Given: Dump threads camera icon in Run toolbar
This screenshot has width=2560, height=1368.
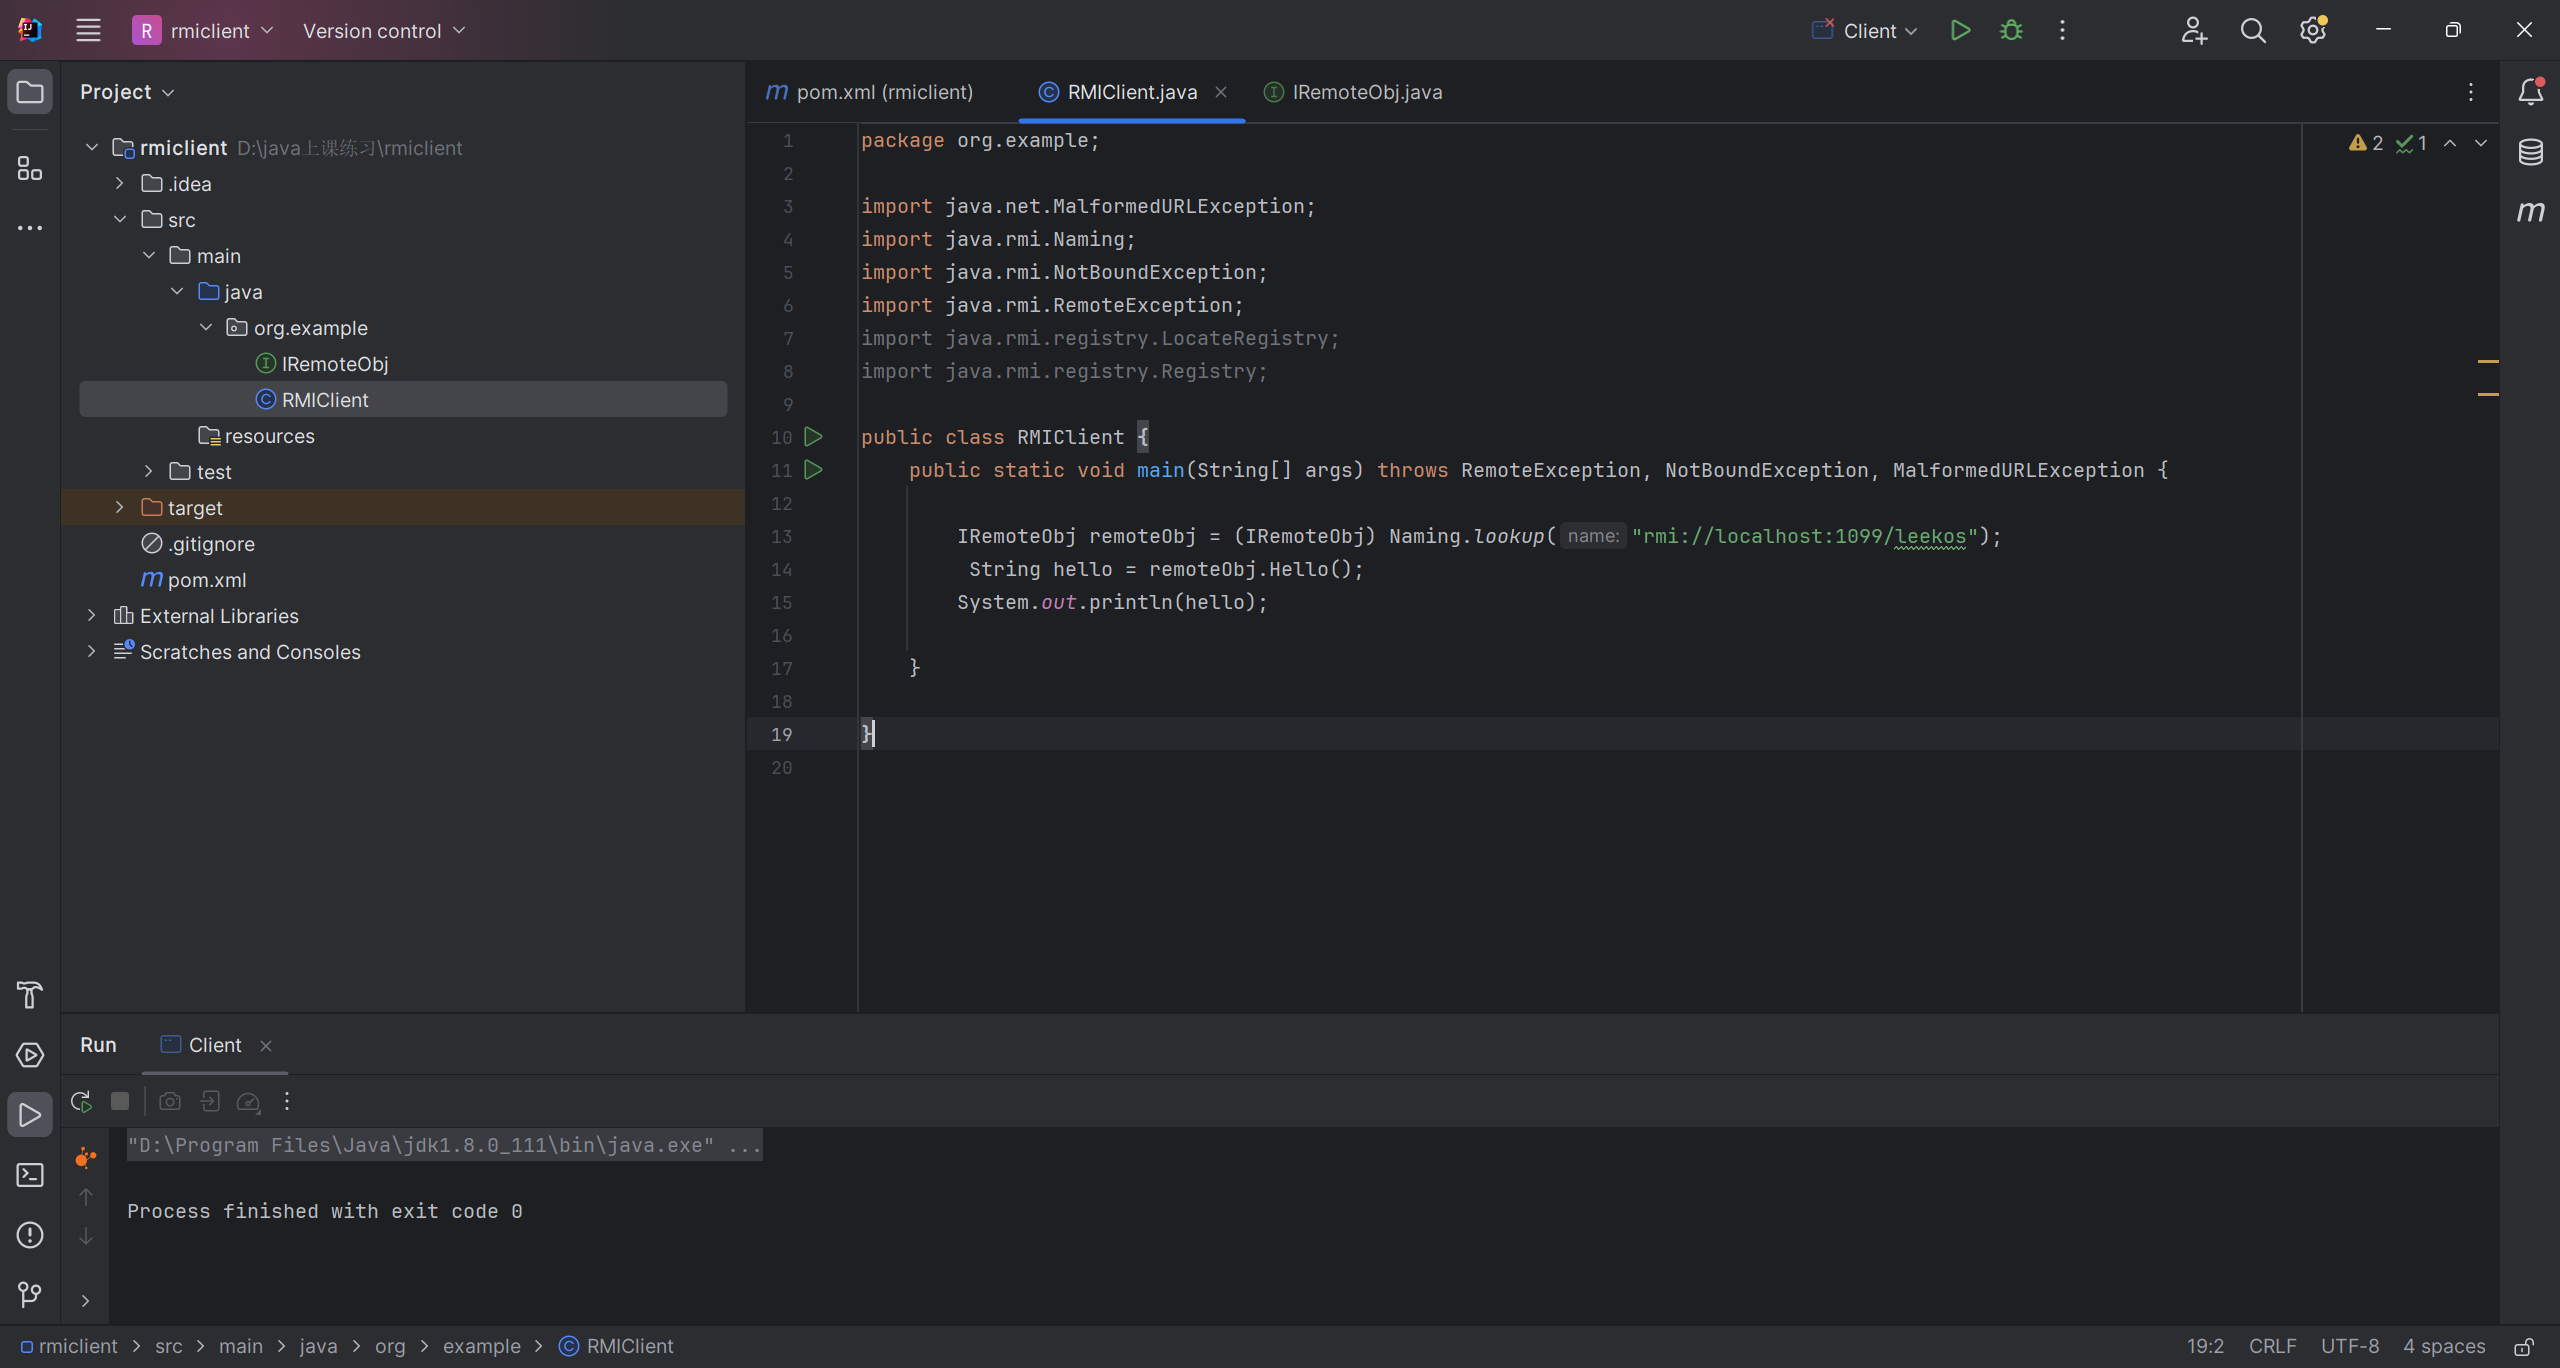Looking at the screenshot, I should point(170,1101).
